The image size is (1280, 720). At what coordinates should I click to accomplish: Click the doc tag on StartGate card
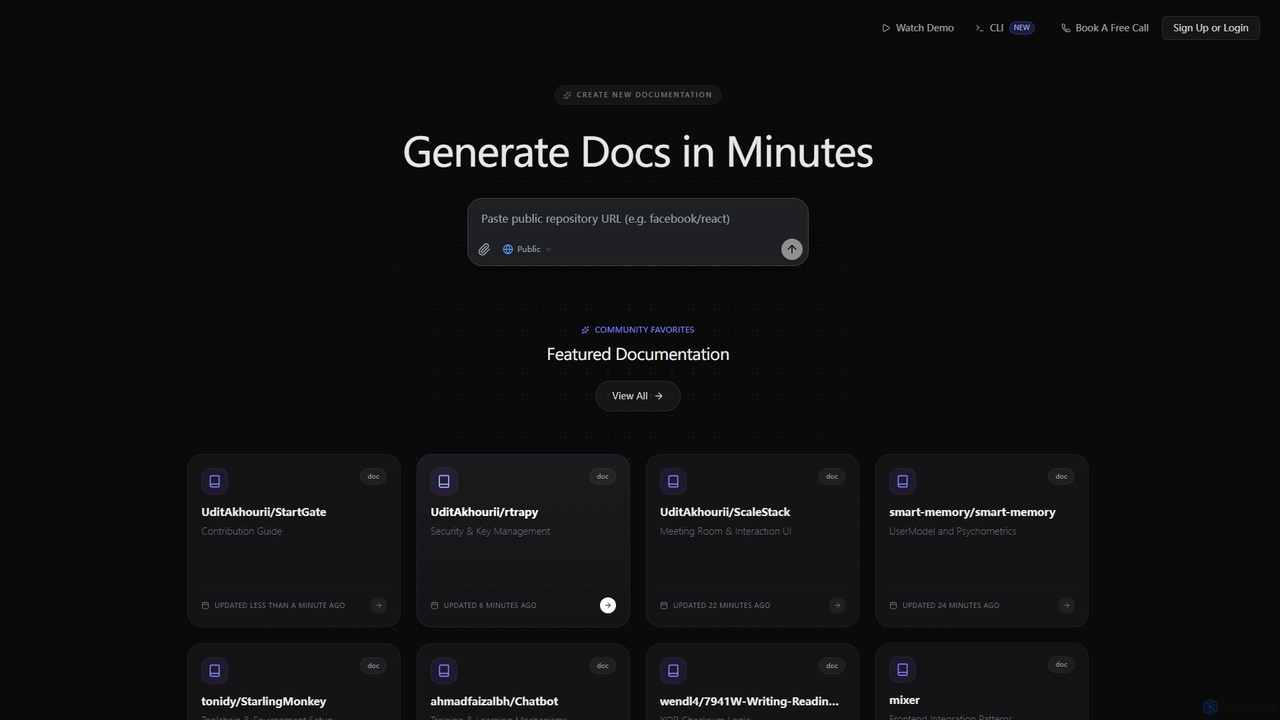click(x=373, y=477)
